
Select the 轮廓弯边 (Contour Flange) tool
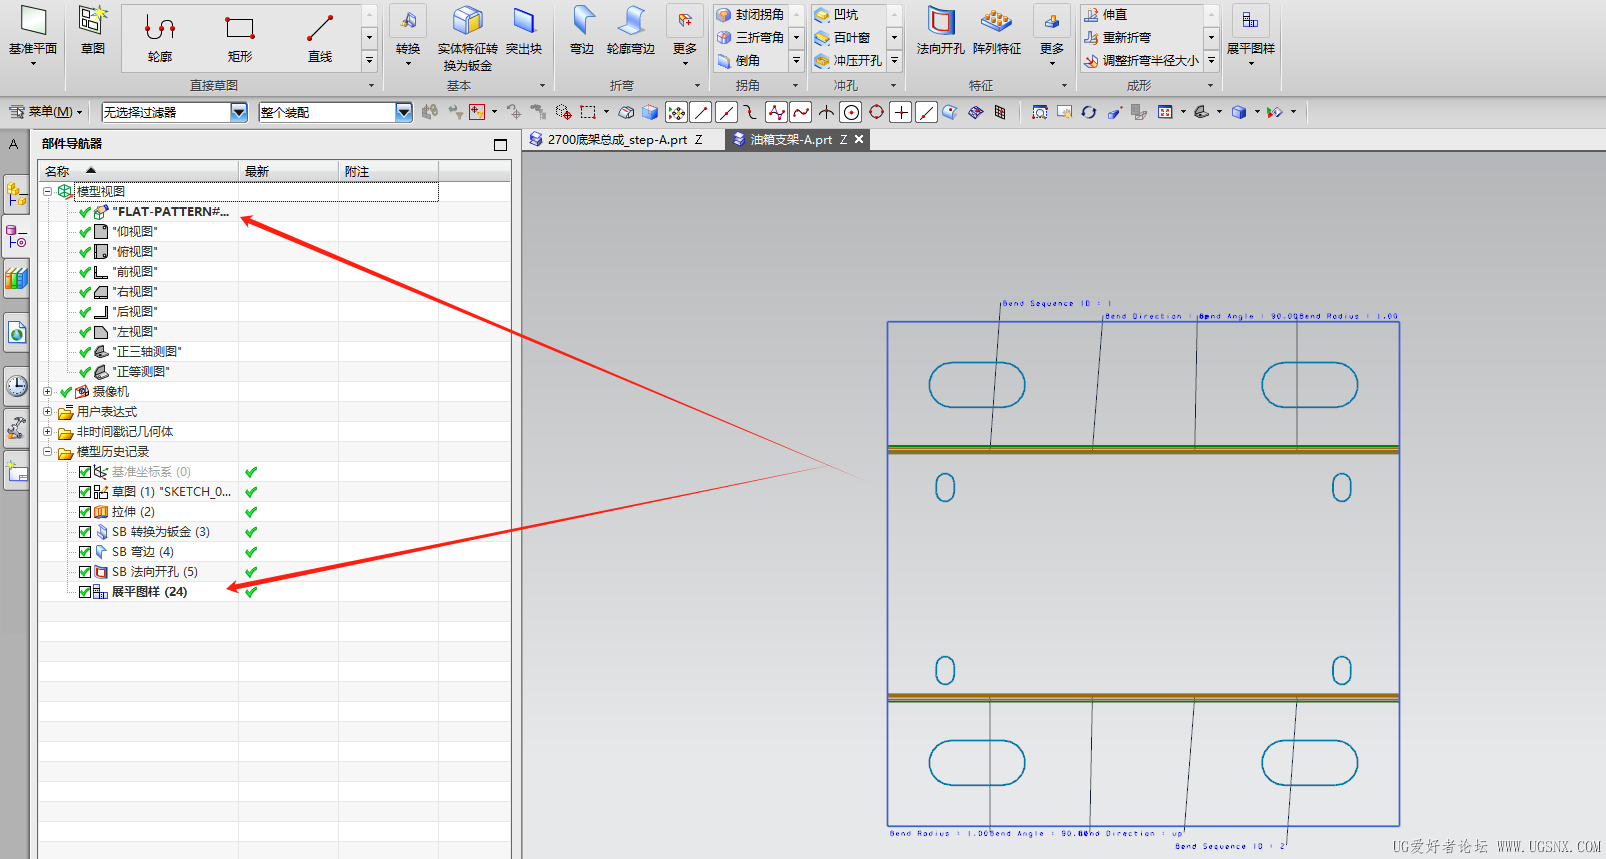pos(631,31)
